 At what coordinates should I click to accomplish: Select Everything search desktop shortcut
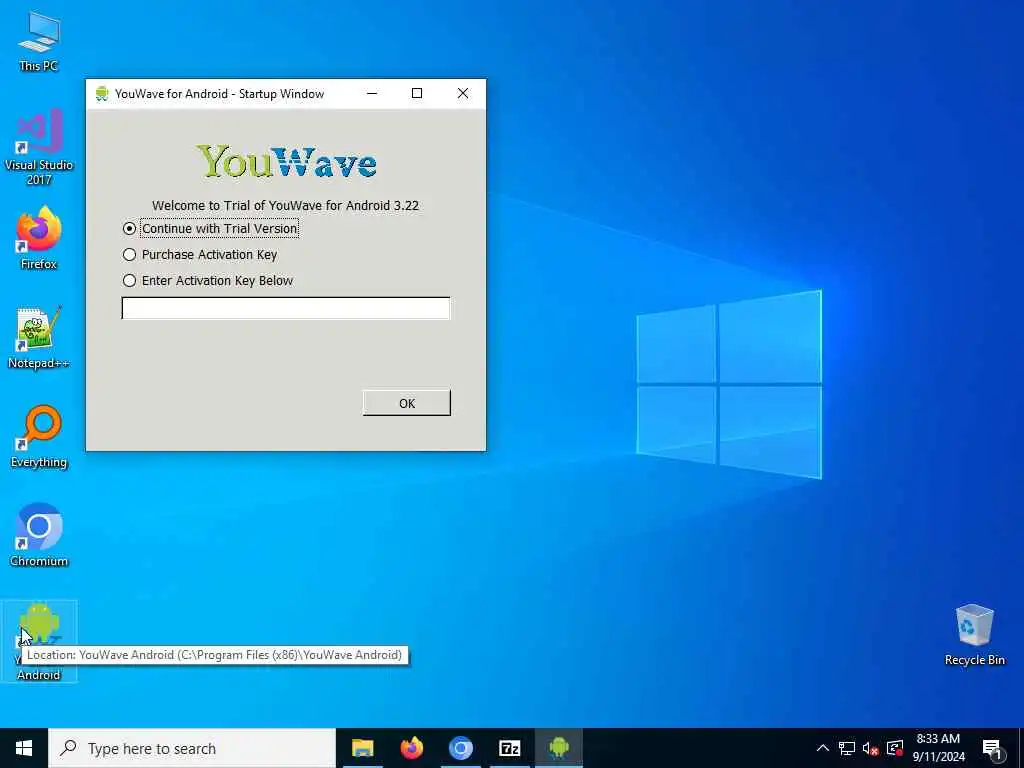[39, 437]
